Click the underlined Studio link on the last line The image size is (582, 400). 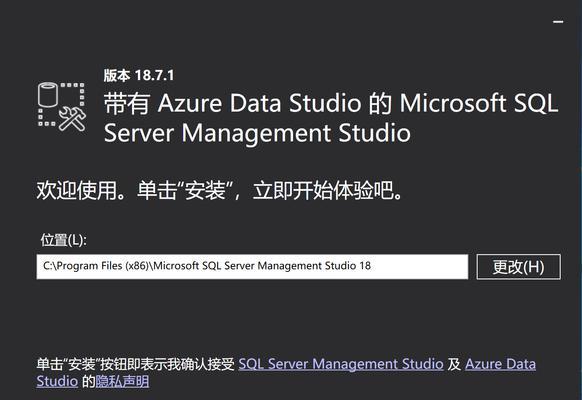pos(57,381)
